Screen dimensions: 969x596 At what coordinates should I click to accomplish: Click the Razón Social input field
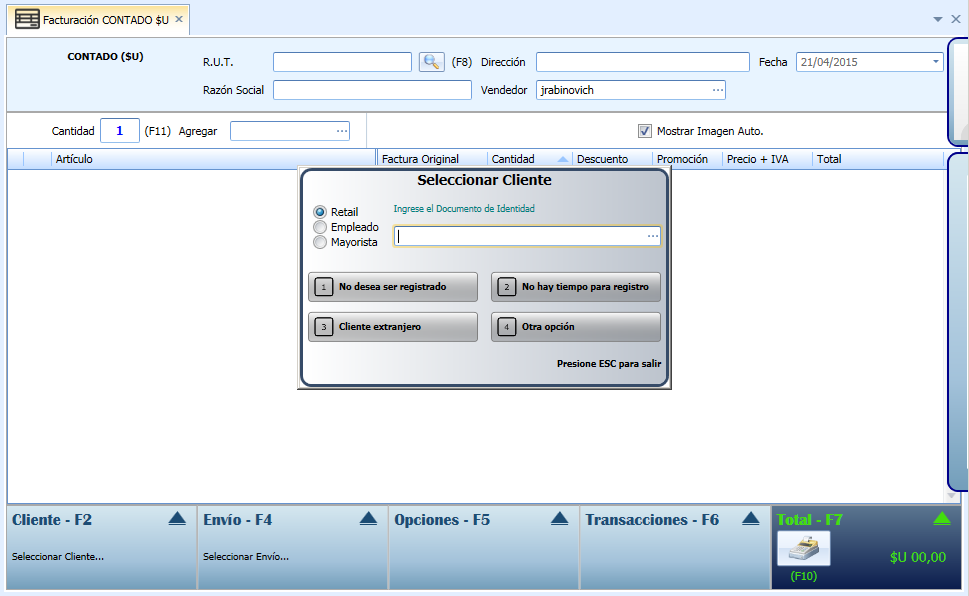[372, 90]
